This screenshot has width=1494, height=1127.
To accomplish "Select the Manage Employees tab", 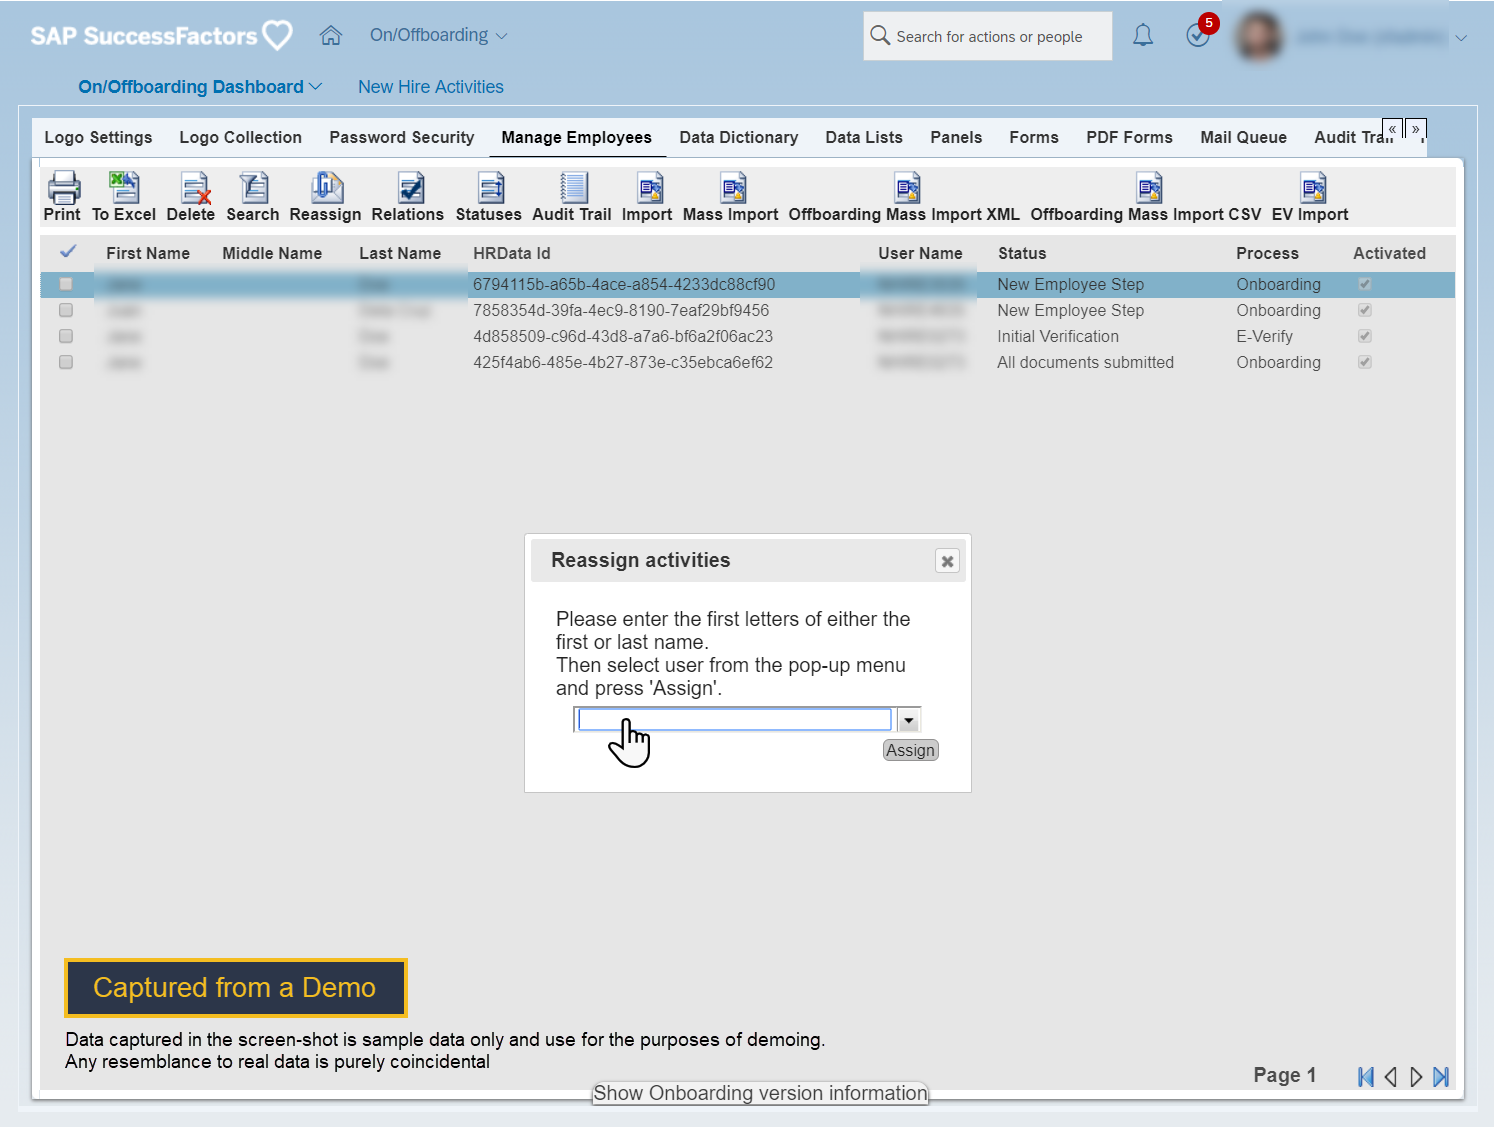I will click(x=577, y=137).
